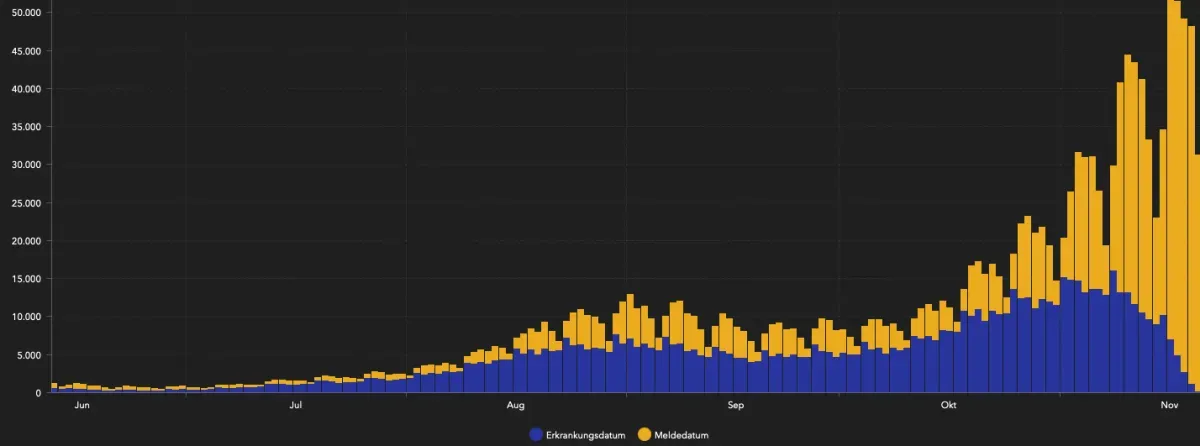The image size is (1200, 446).
Task: Click the blue Erkrankungsdatum legend circle
Action: coord(536,434)
